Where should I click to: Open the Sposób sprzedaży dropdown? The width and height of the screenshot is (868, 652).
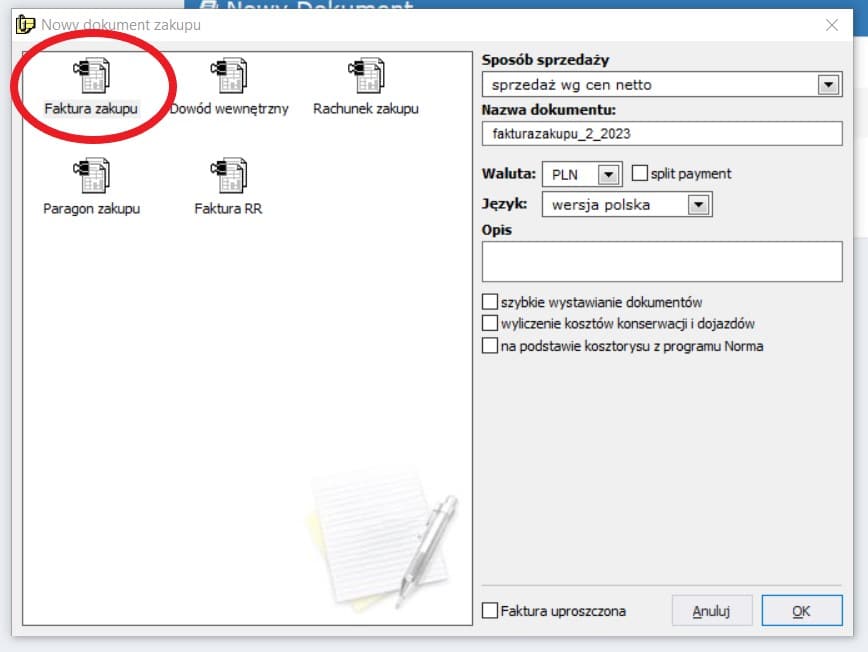tap(827, 85)
